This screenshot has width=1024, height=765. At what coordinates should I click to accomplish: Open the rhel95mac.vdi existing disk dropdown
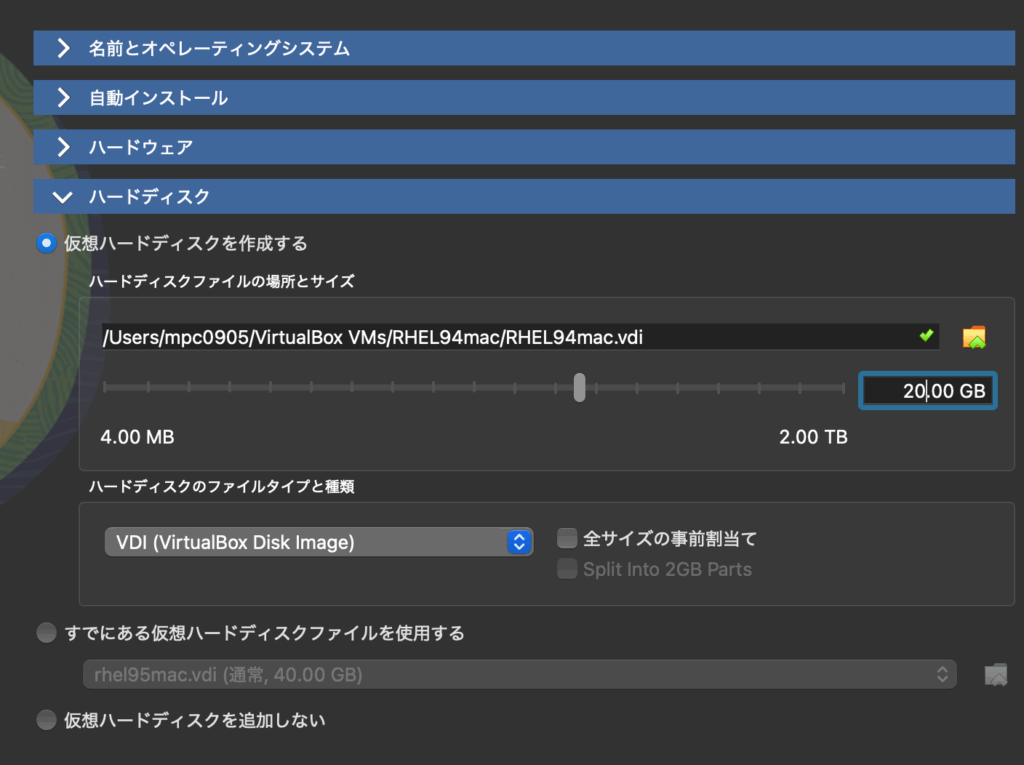pos(519,675)
